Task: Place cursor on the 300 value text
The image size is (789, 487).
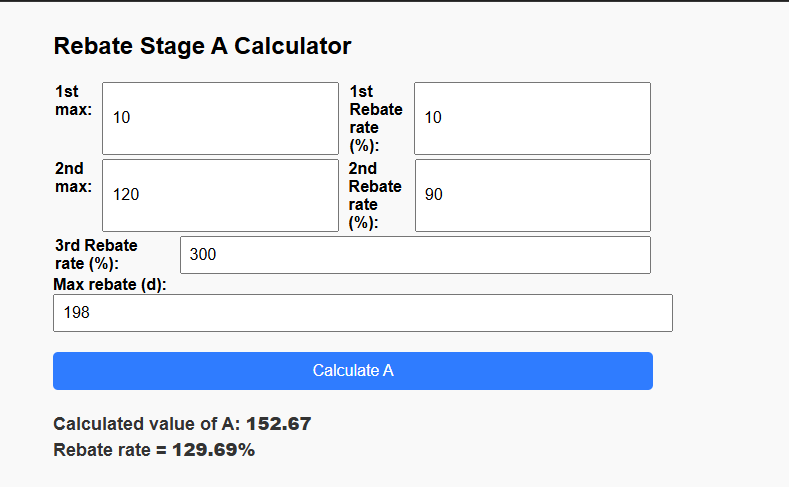Action: [203, 255]
